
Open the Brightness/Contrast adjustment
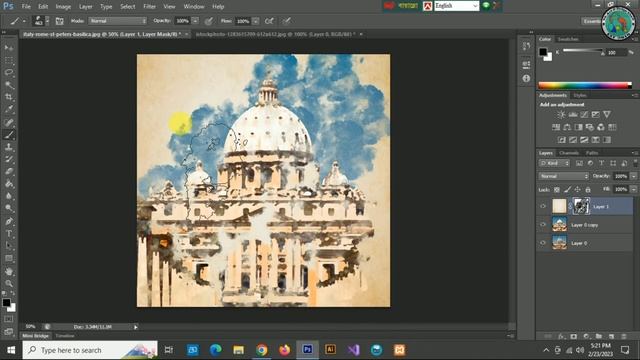click(x=561, y=115)
